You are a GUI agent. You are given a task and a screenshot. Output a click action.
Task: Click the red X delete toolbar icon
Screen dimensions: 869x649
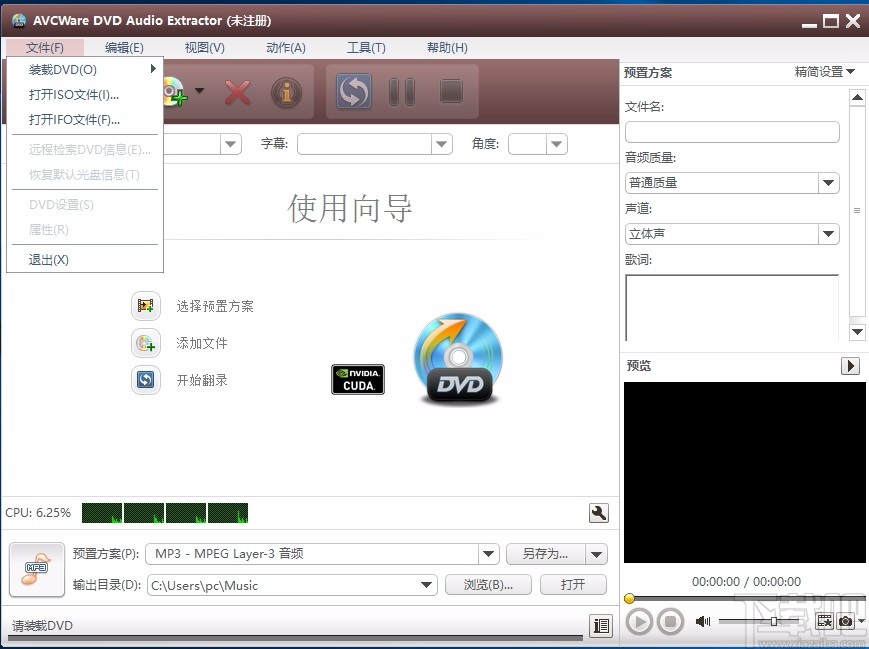point(238,91)
